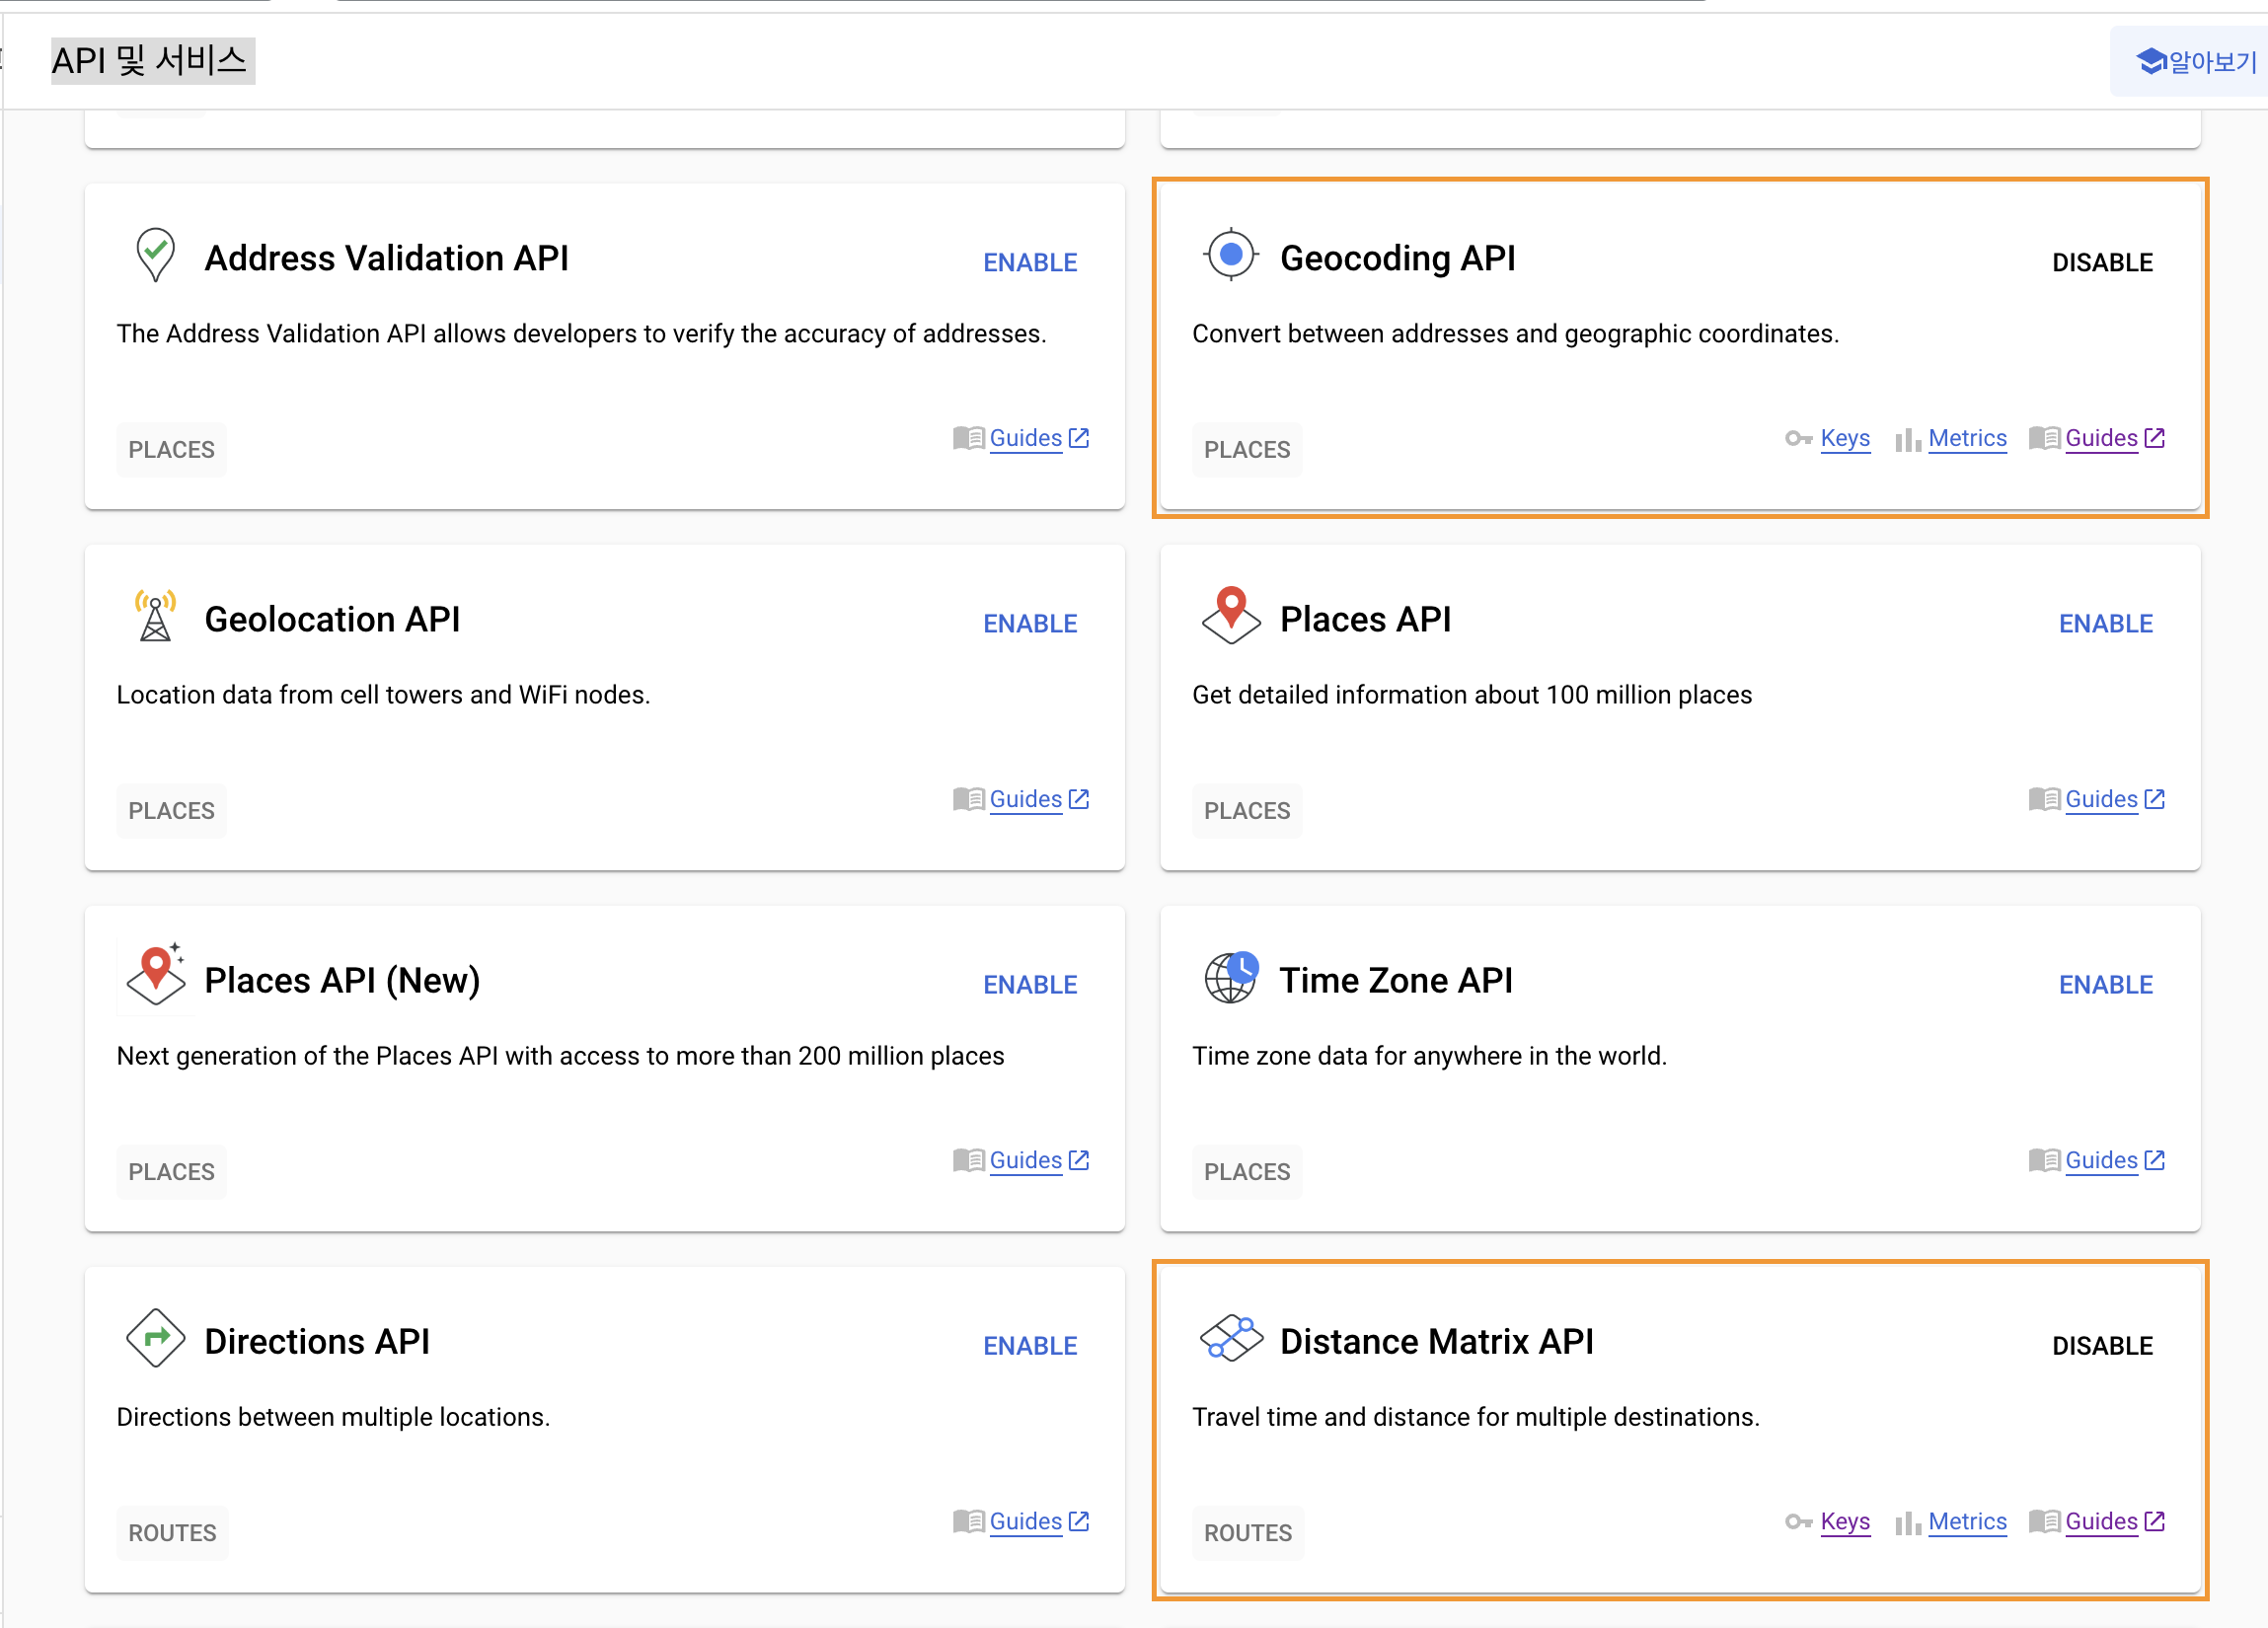
Task: Disable the Distance Matrix API
Action: coord(2101,1345)
